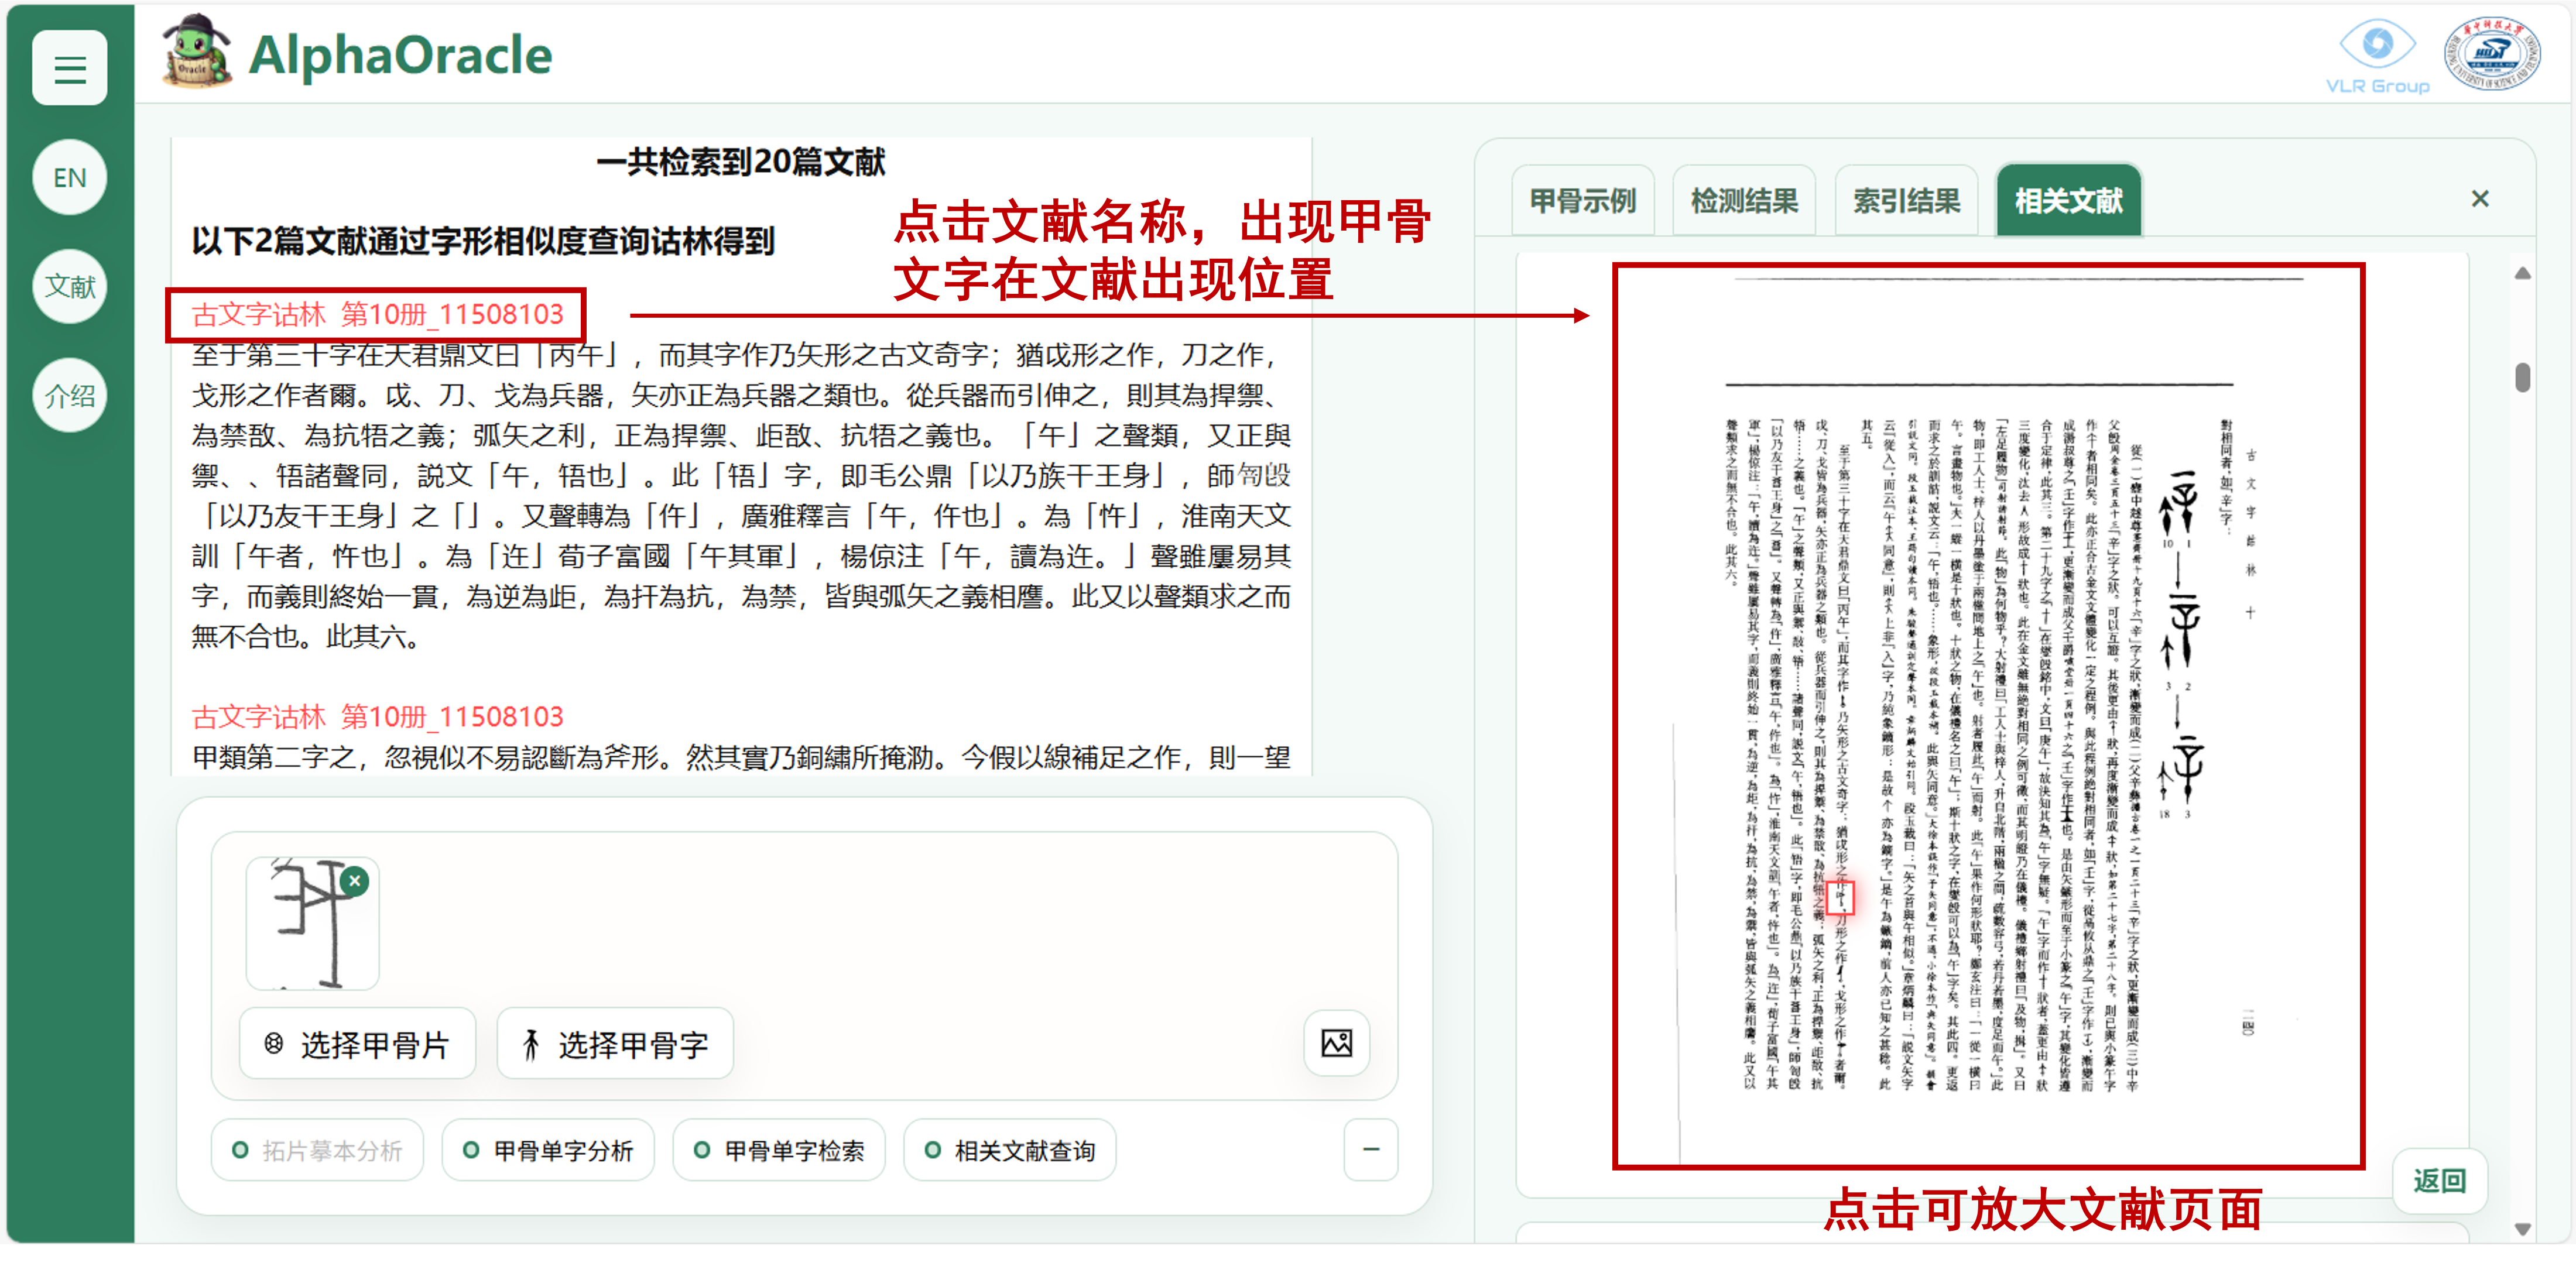Image resolution: width=2576 pixels, height=1266 pixels.
Task: Open the 文献 sidebar section
Action: coord(69,287)
